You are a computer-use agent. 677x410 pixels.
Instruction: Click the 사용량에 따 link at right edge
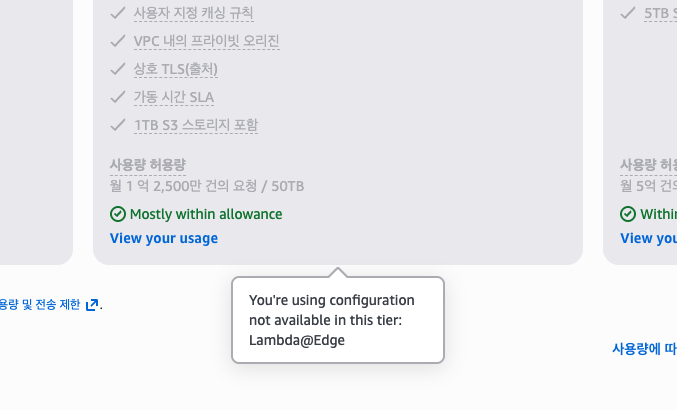pos(644,349)
